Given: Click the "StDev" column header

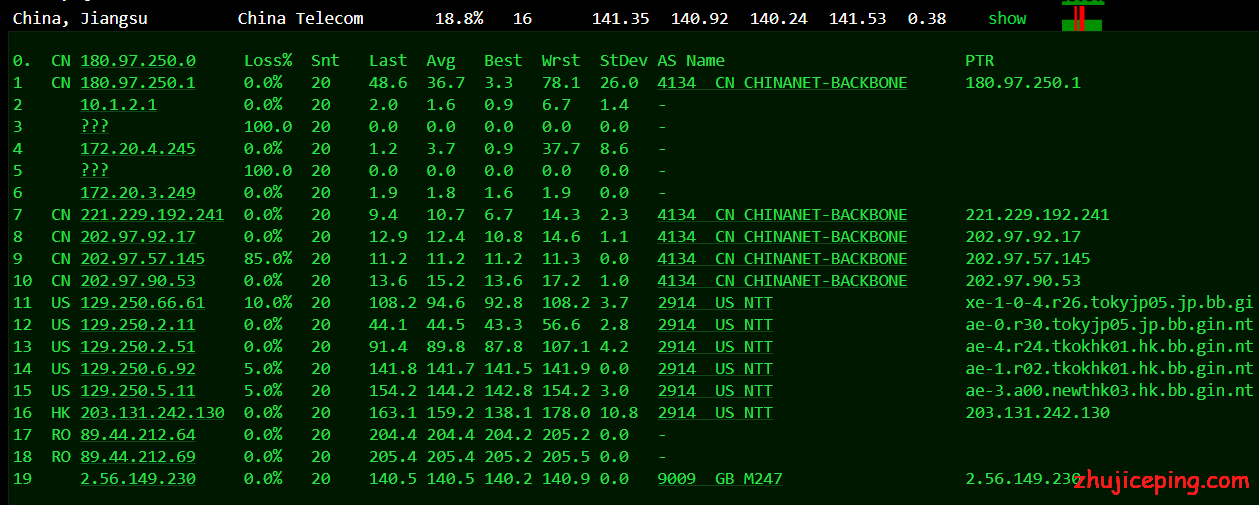Looking at the screenshot, I should pyautogui.click(x=624, y=61).
